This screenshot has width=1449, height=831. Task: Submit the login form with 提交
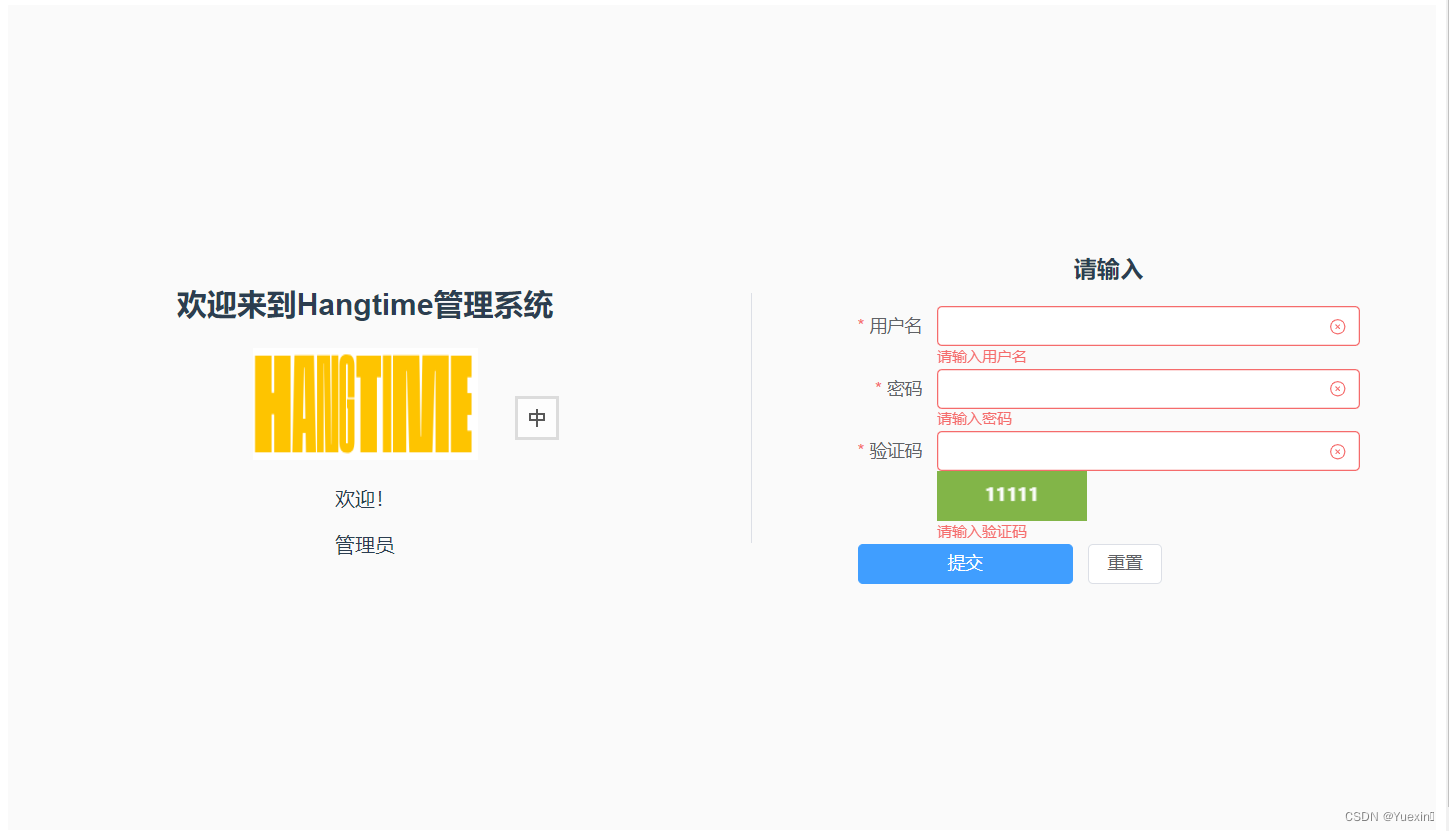coord(965,564)
